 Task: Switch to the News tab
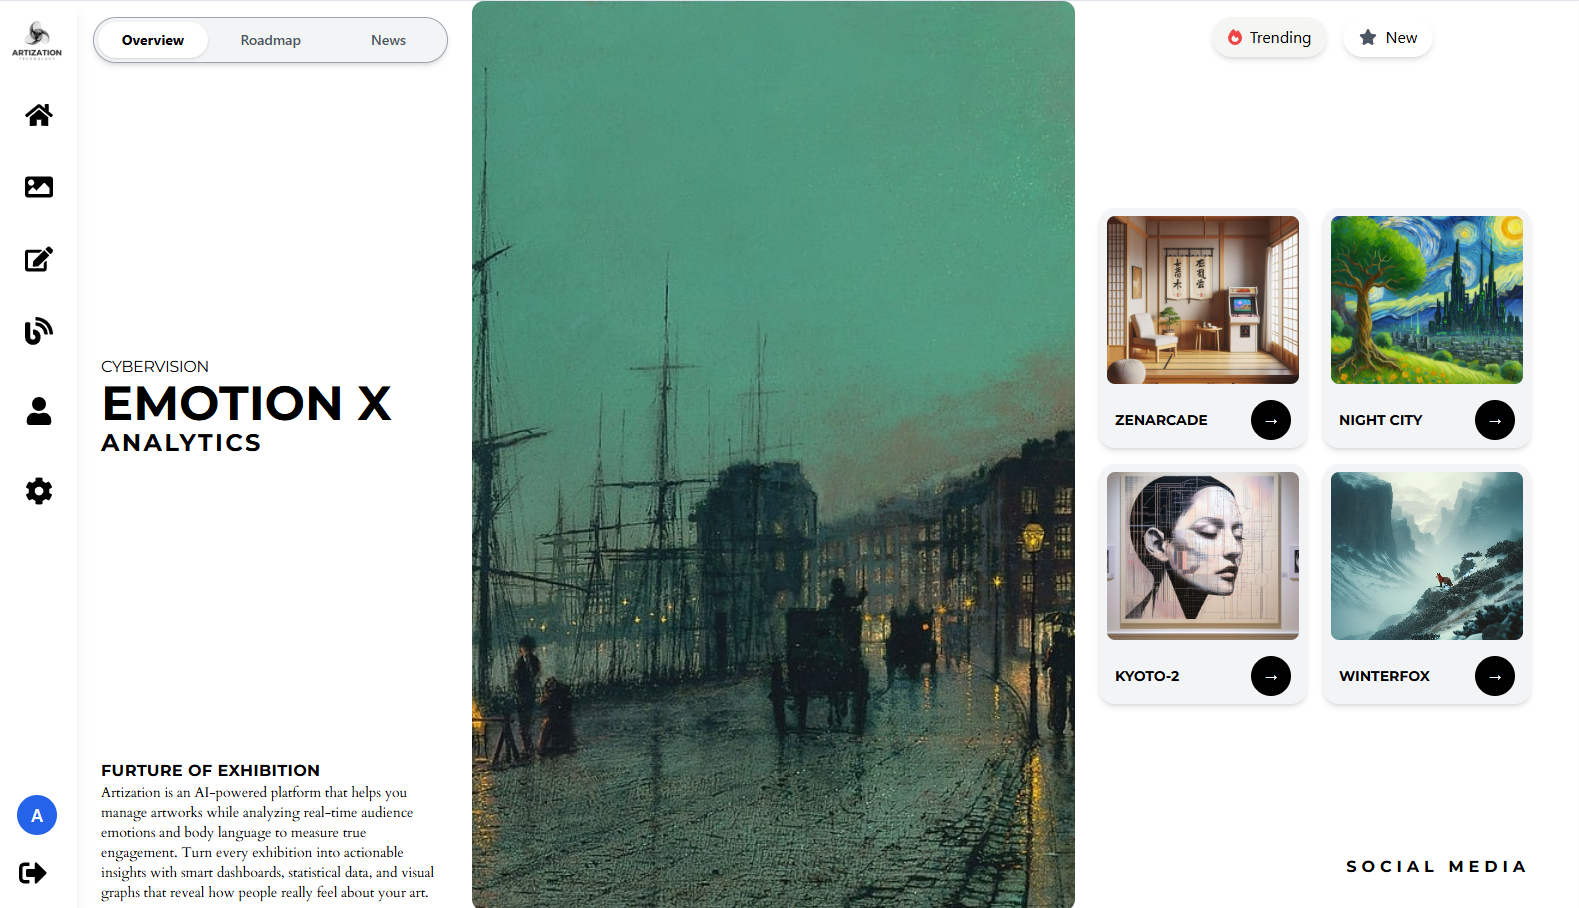point(389,40)
